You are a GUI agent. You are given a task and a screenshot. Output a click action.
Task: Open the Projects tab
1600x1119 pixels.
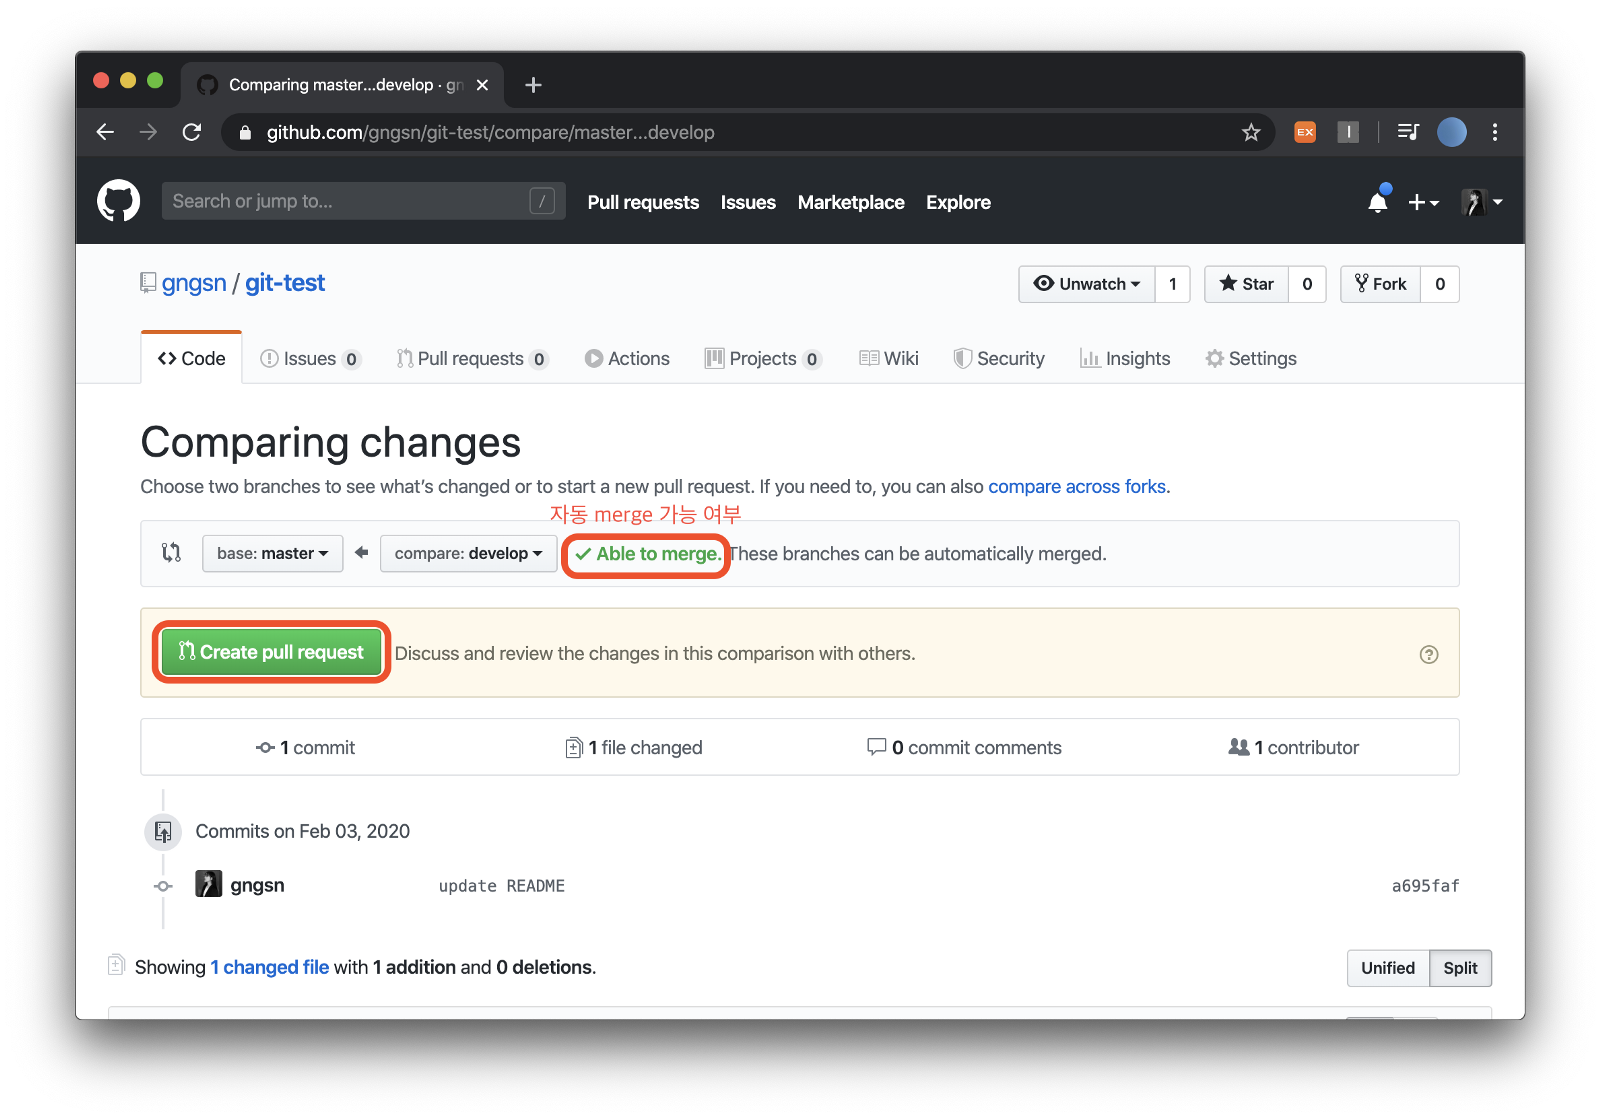(763, 358)
